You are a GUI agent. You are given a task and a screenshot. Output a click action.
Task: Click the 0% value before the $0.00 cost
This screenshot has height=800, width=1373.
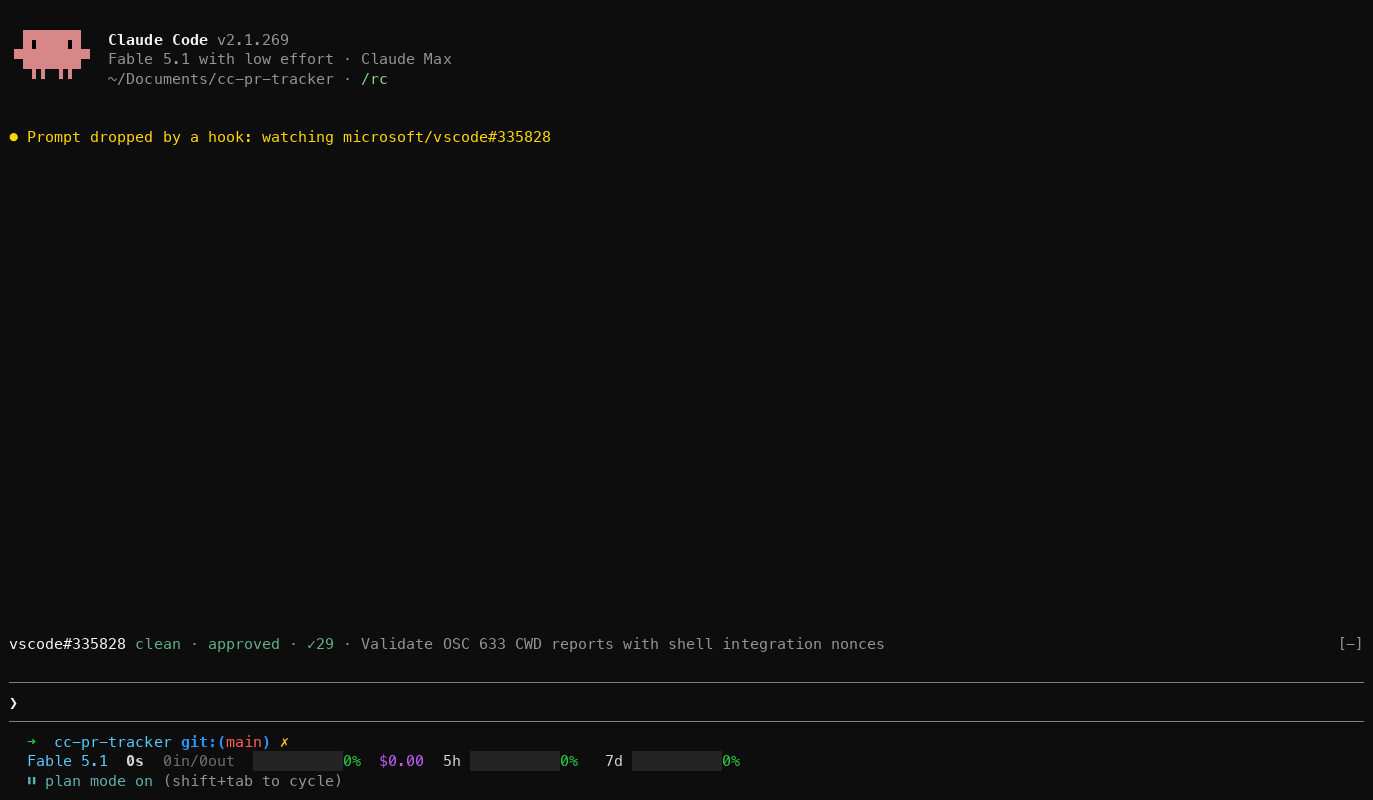point(352,761)
